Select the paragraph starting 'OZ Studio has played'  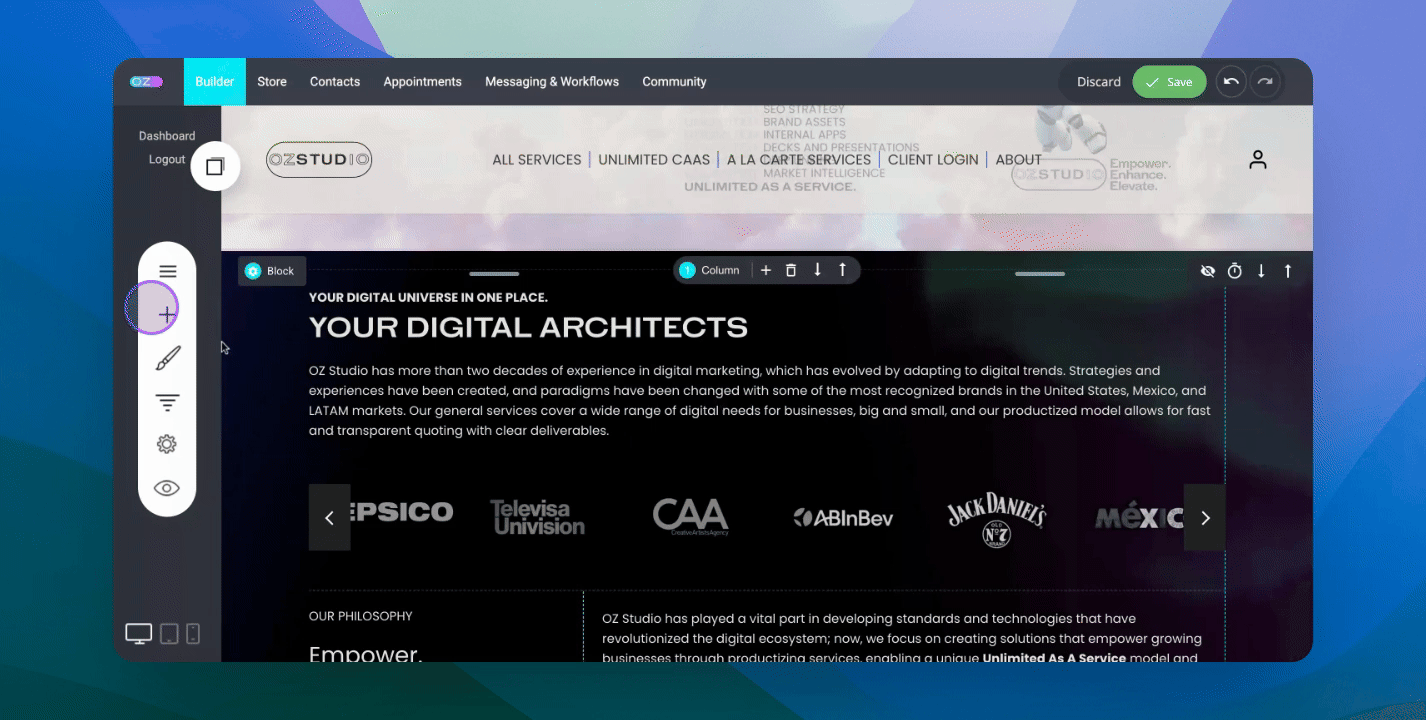902,638
